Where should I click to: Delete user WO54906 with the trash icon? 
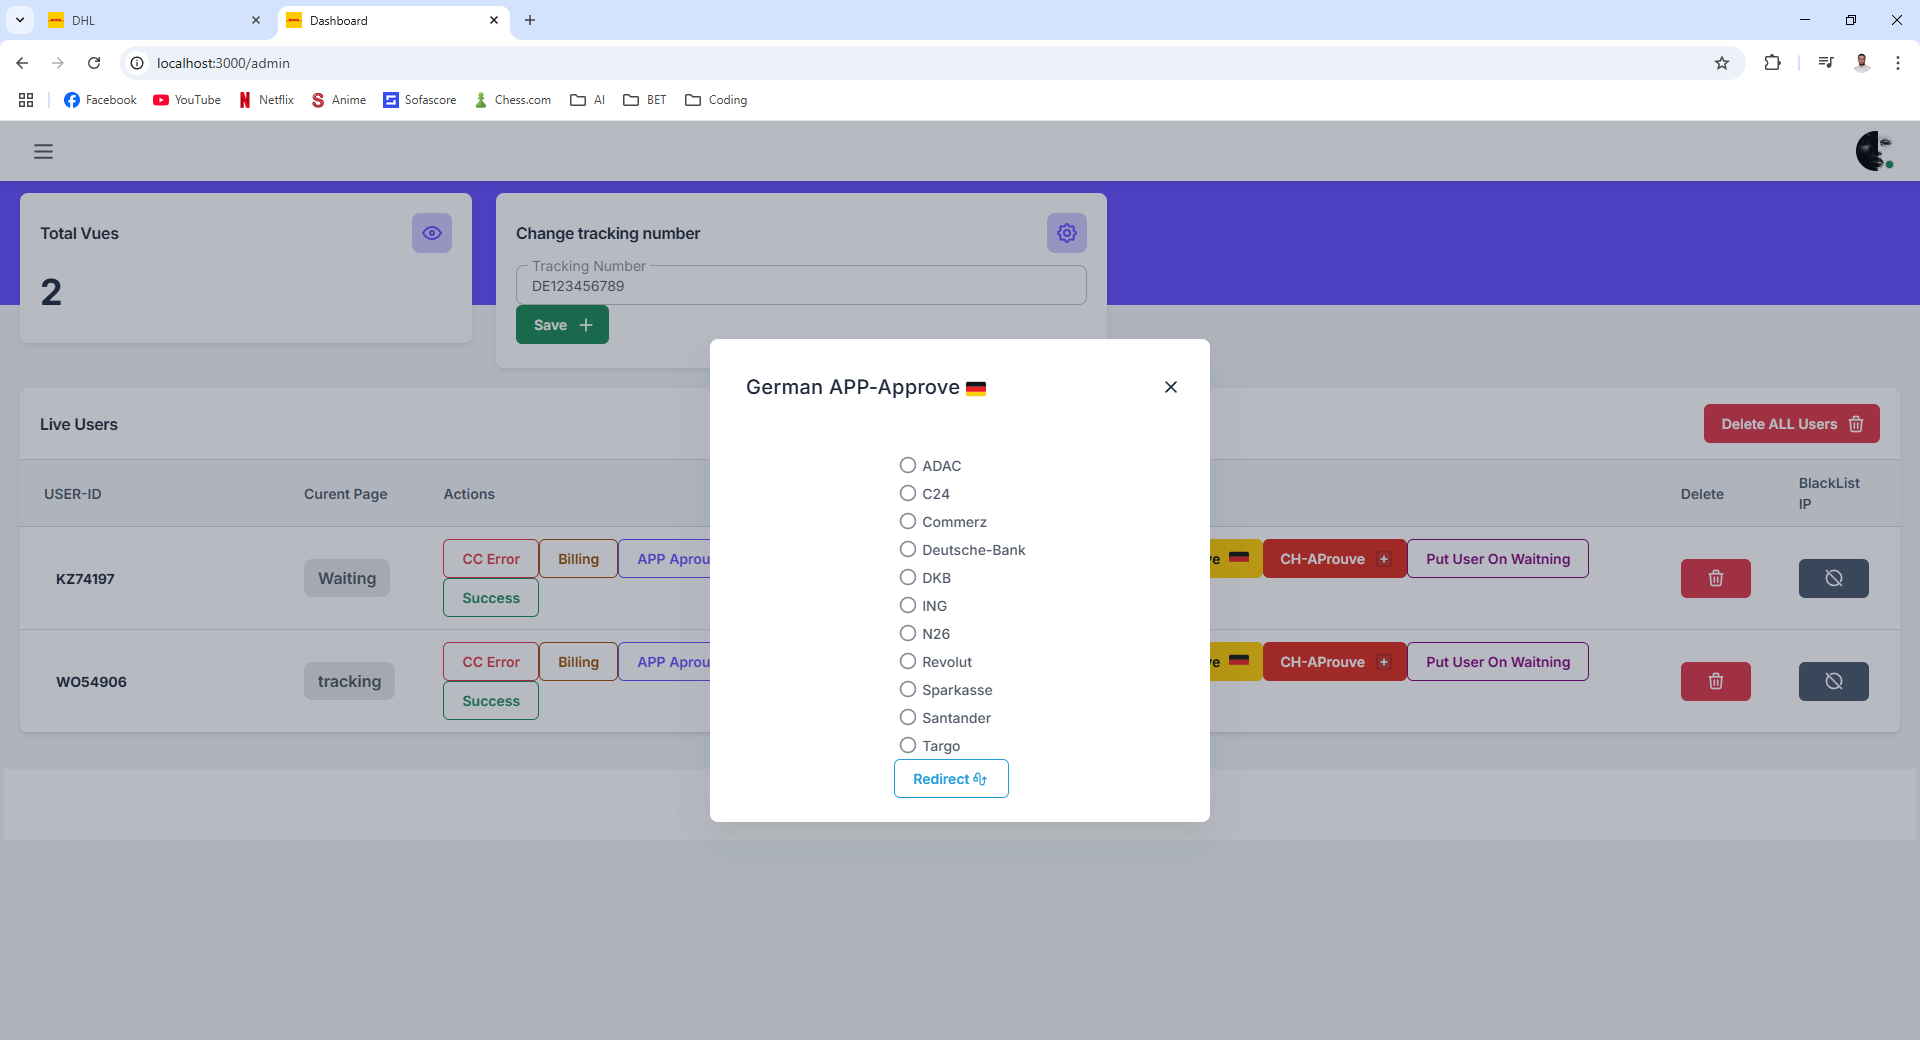point(1716,681)
